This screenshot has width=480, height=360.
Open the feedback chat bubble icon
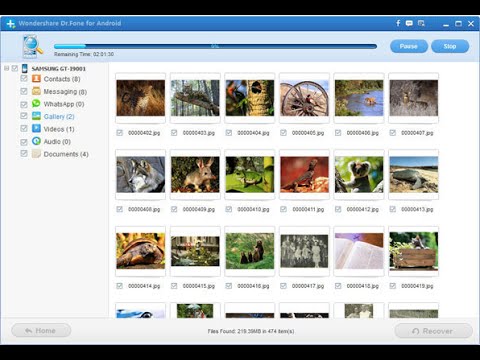coord(409,23)
